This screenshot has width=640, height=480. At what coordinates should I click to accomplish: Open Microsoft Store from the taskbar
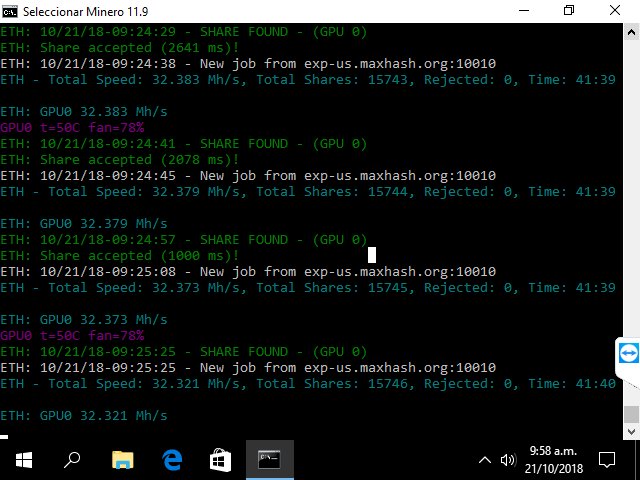[221, 460]
